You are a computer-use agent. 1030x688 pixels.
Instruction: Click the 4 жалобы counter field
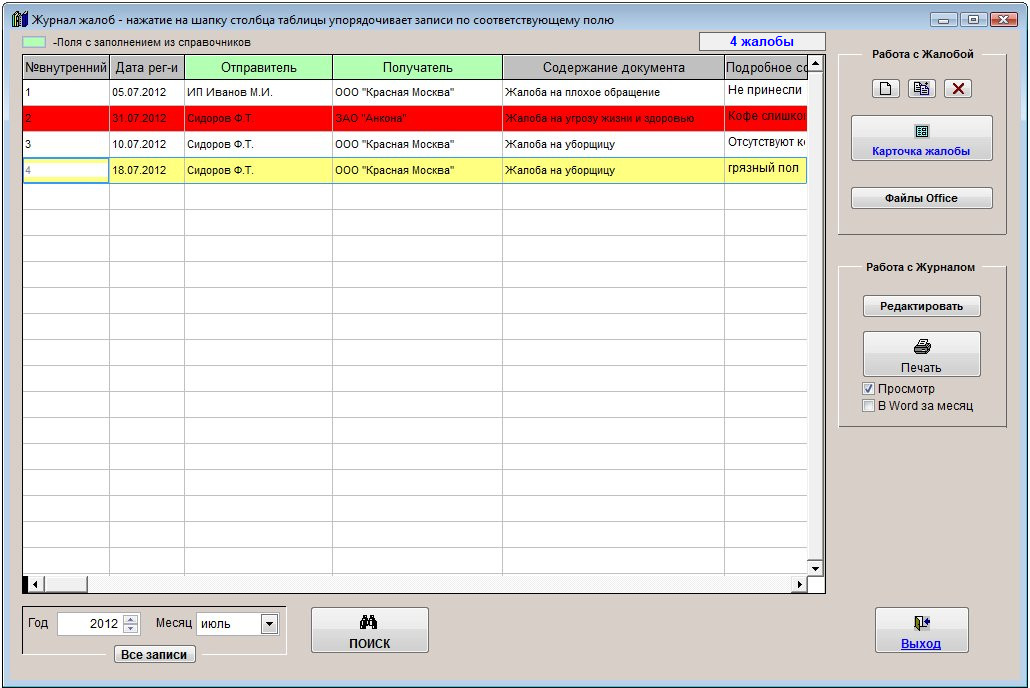(762, 41)
